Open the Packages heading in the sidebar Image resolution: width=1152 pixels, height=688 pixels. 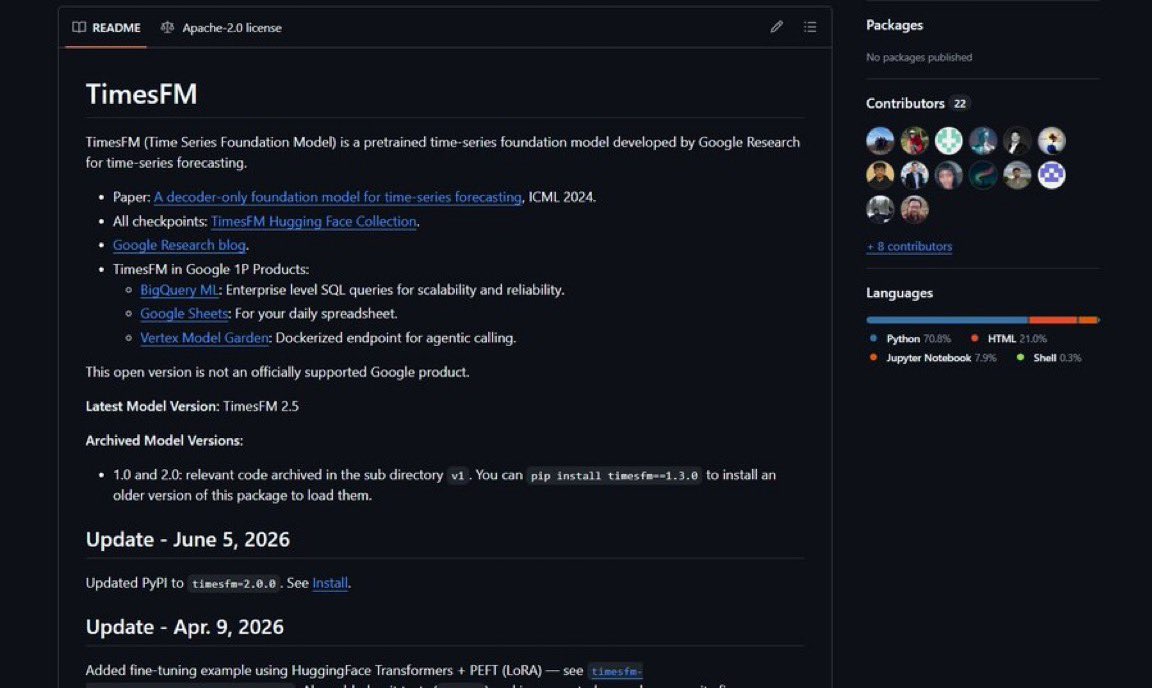click(894, 25)
